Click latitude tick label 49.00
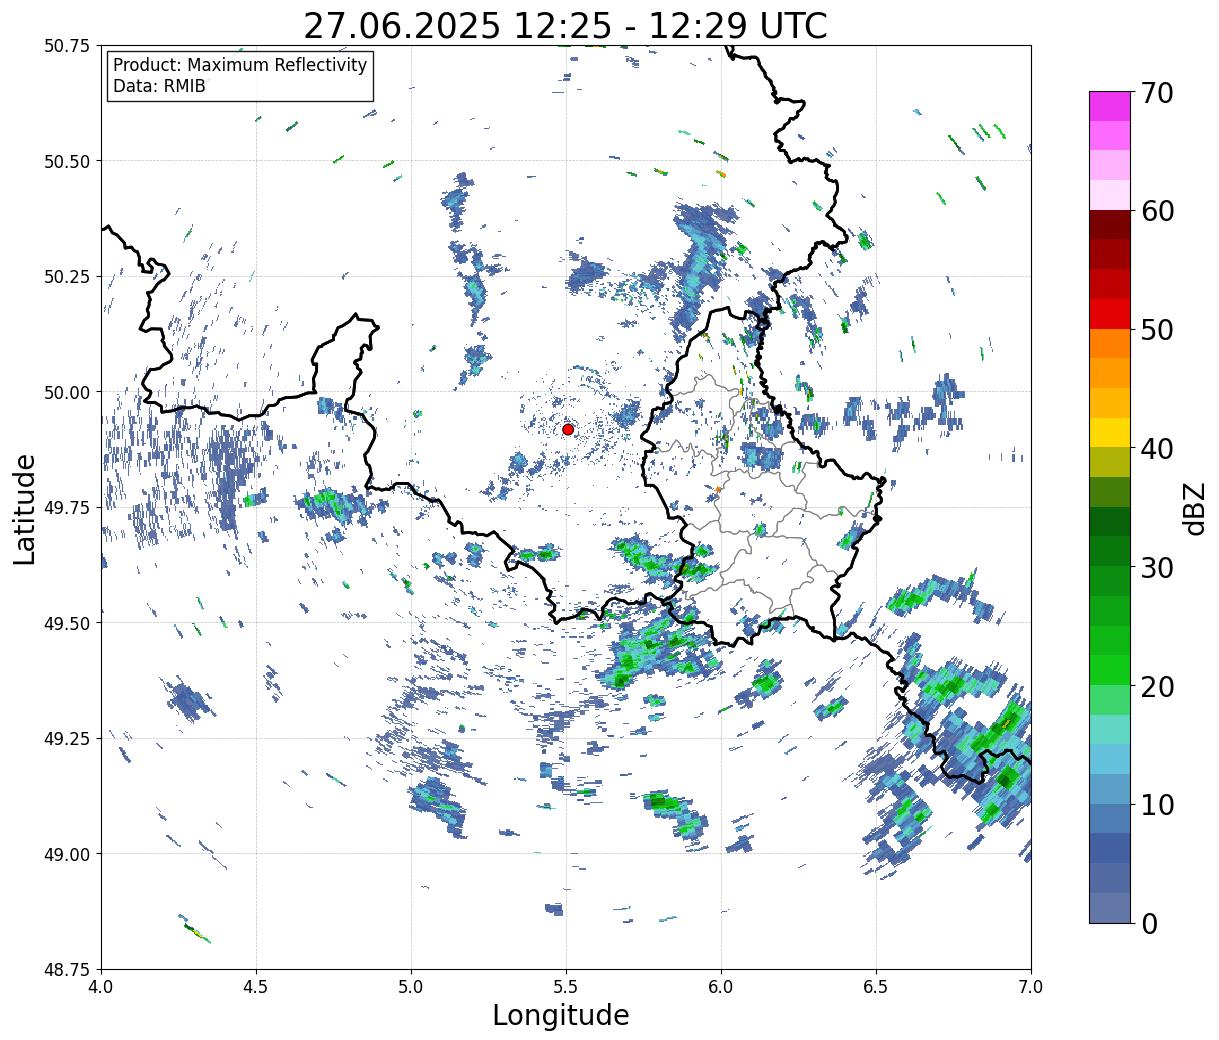The height and width of the screenshot is (1040, 1219). tap(67, 854)
